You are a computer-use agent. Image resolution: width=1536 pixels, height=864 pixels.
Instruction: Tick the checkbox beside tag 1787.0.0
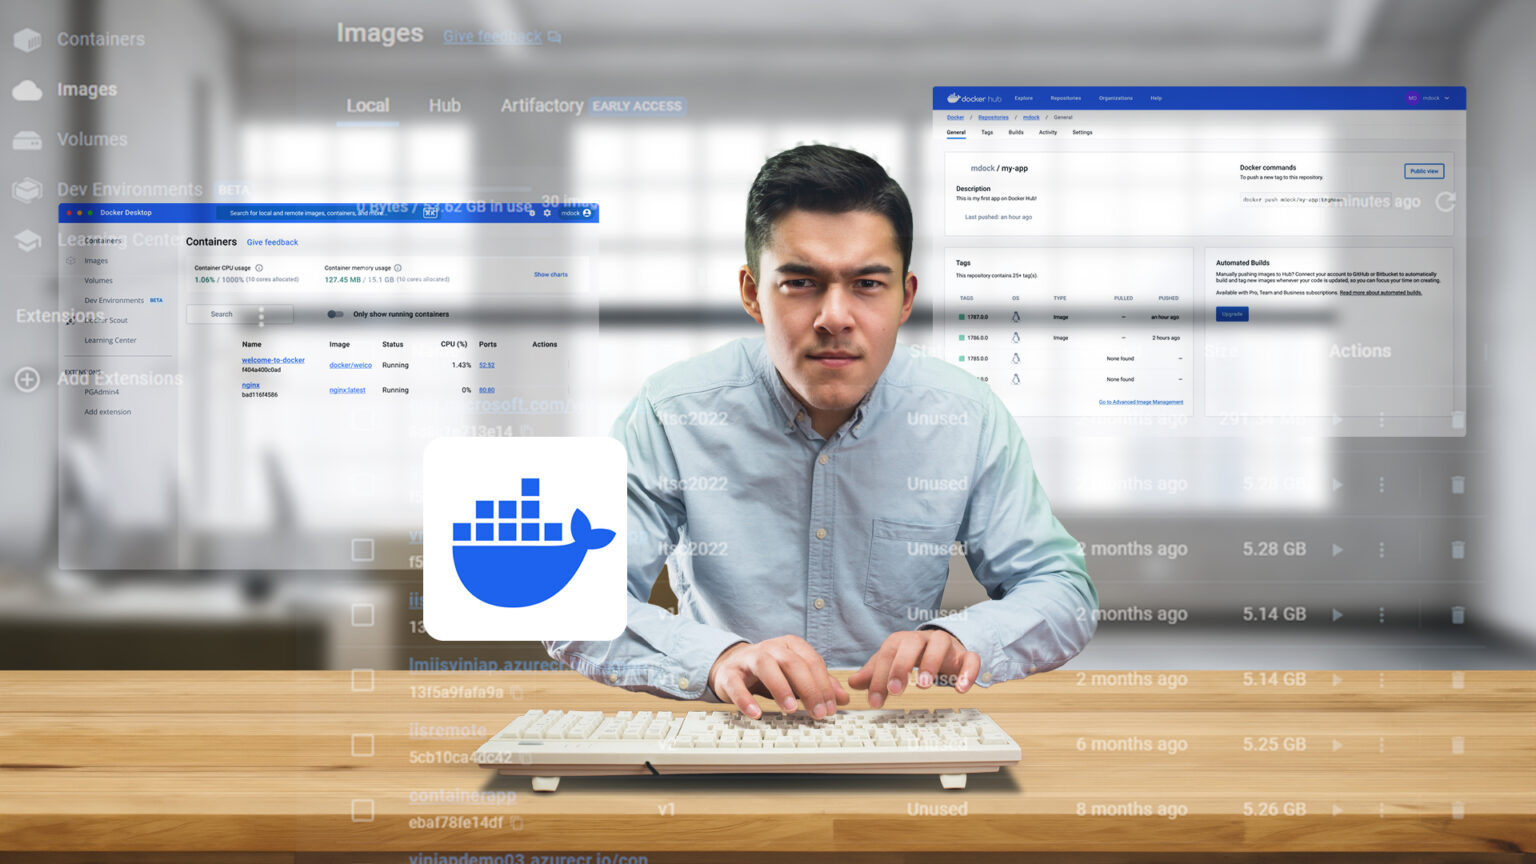[962, 317]
